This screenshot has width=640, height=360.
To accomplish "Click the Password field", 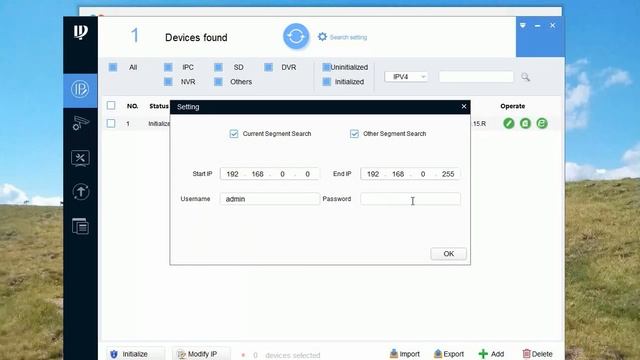I will click(410, 199).
